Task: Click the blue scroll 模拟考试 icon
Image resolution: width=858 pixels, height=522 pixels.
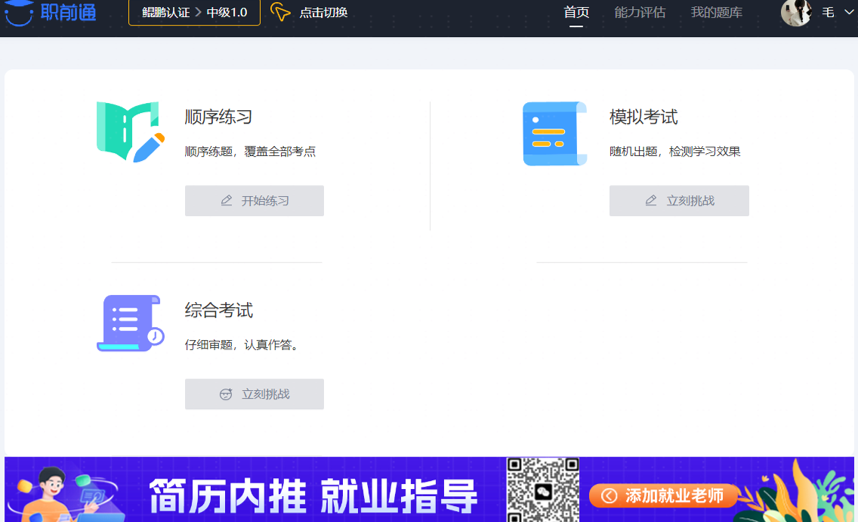Action: coord(554,133)
